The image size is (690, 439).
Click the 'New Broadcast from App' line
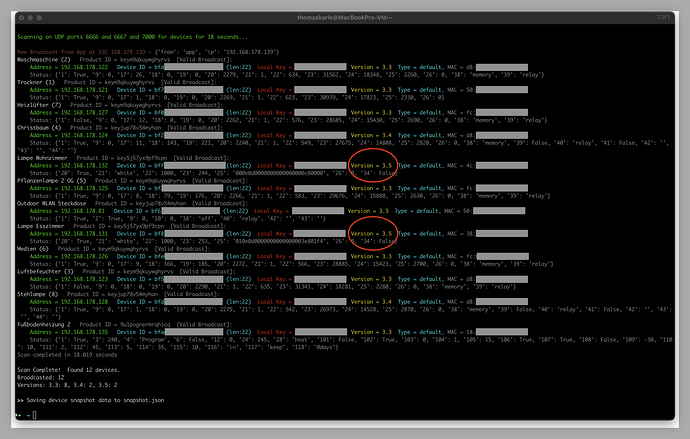[x=148, y=52]
